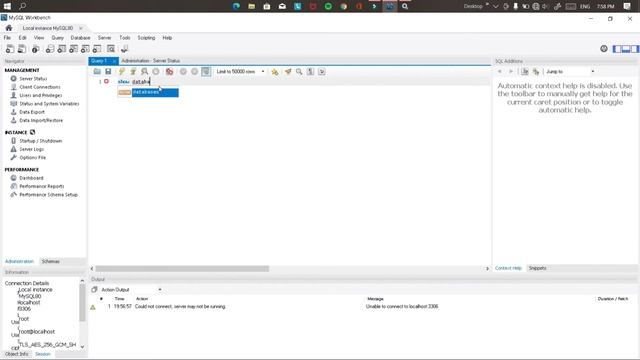This screenshot has width=640, height=360.
Task: Commit transaction toolbar icon
Action: click(183, 71)
